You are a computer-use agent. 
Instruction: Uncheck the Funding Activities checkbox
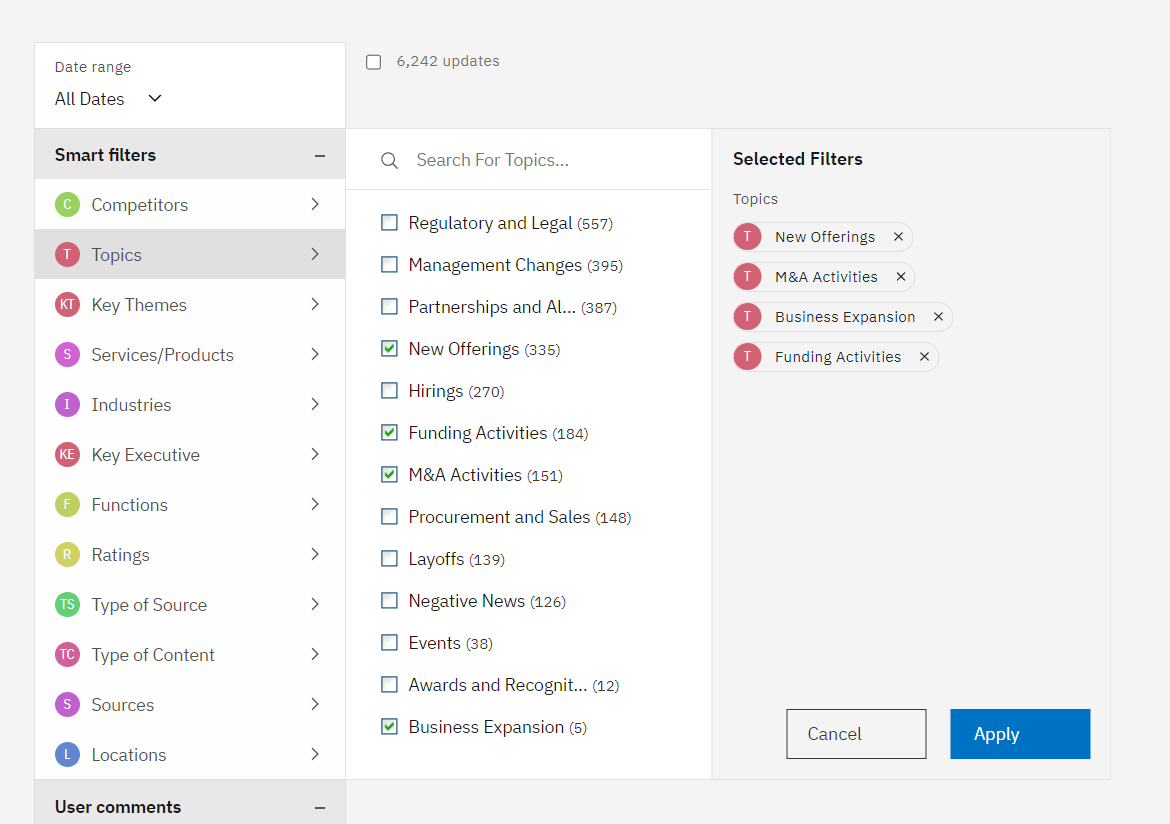pos(390,432)
